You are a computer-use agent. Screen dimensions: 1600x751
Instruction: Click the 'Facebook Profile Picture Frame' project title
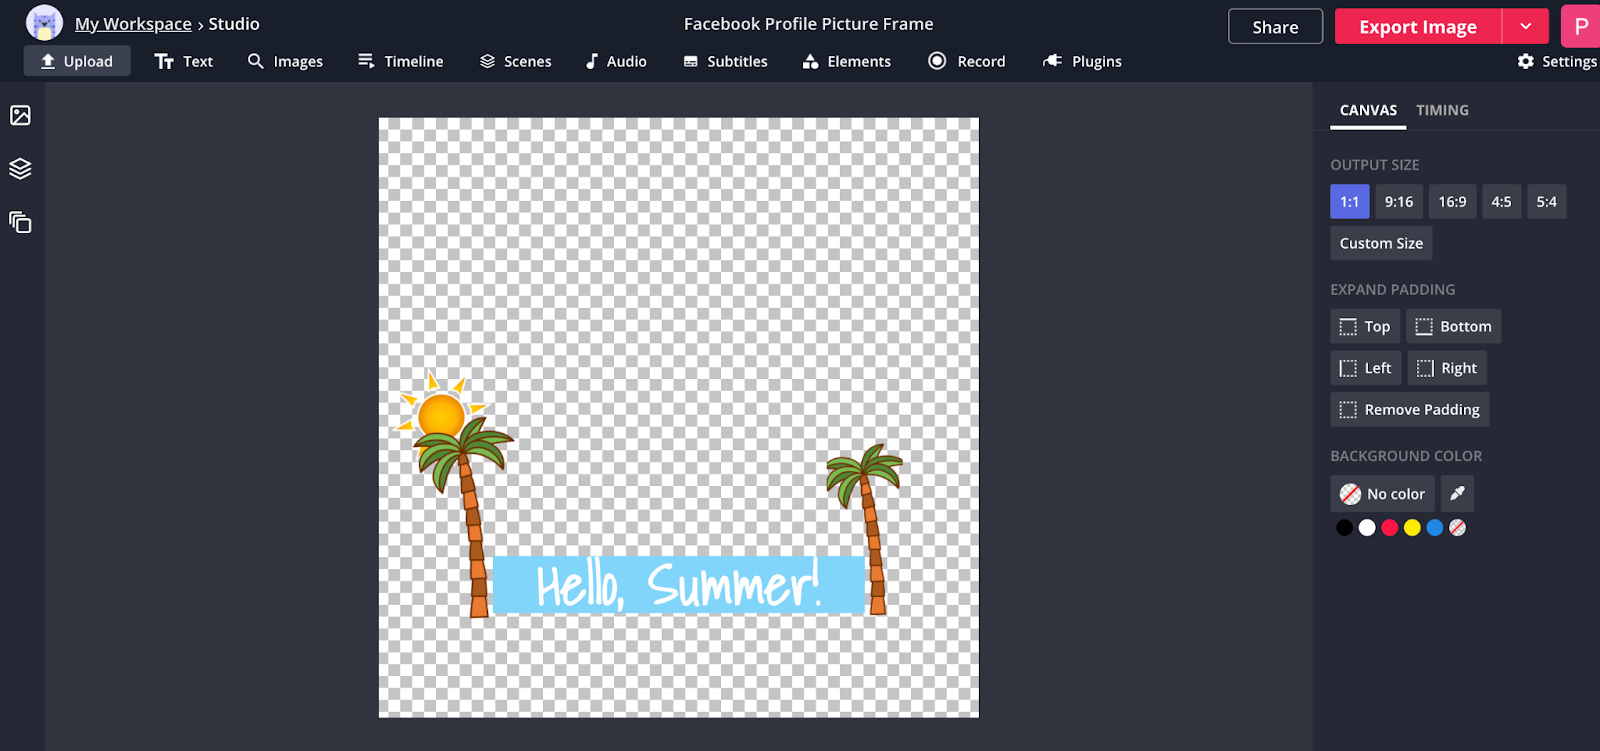[x=809, y=24]
